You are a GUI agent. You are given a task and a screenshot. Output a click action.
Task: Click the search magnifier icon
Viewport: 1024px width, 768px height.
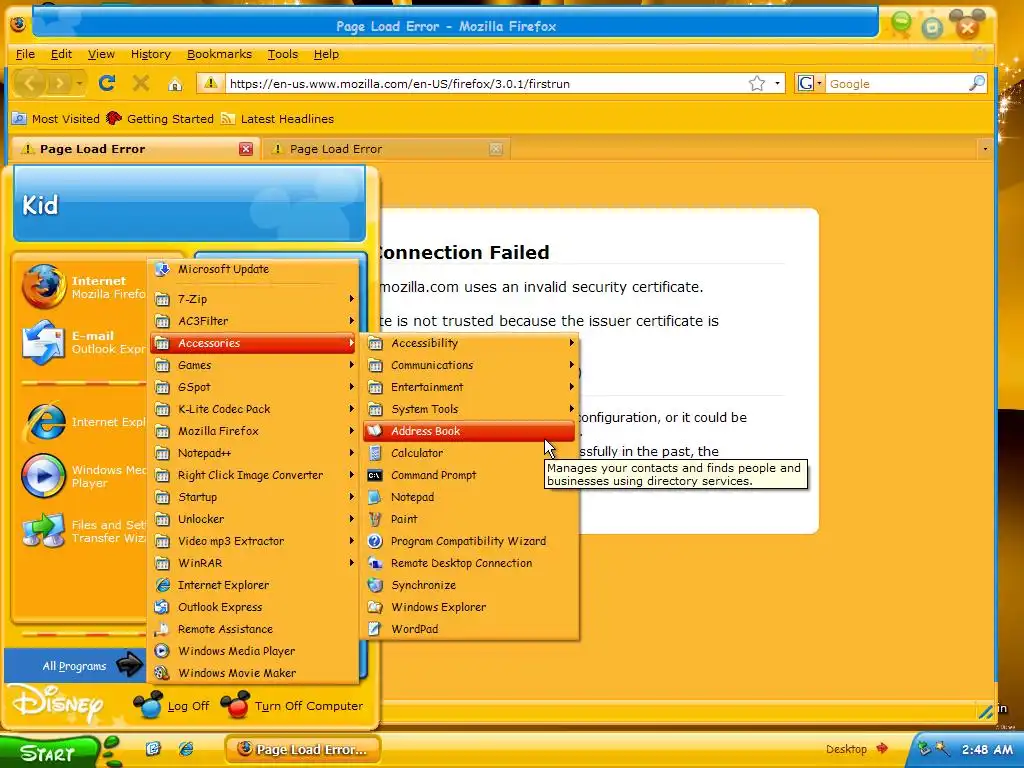(x=976, y=83)
